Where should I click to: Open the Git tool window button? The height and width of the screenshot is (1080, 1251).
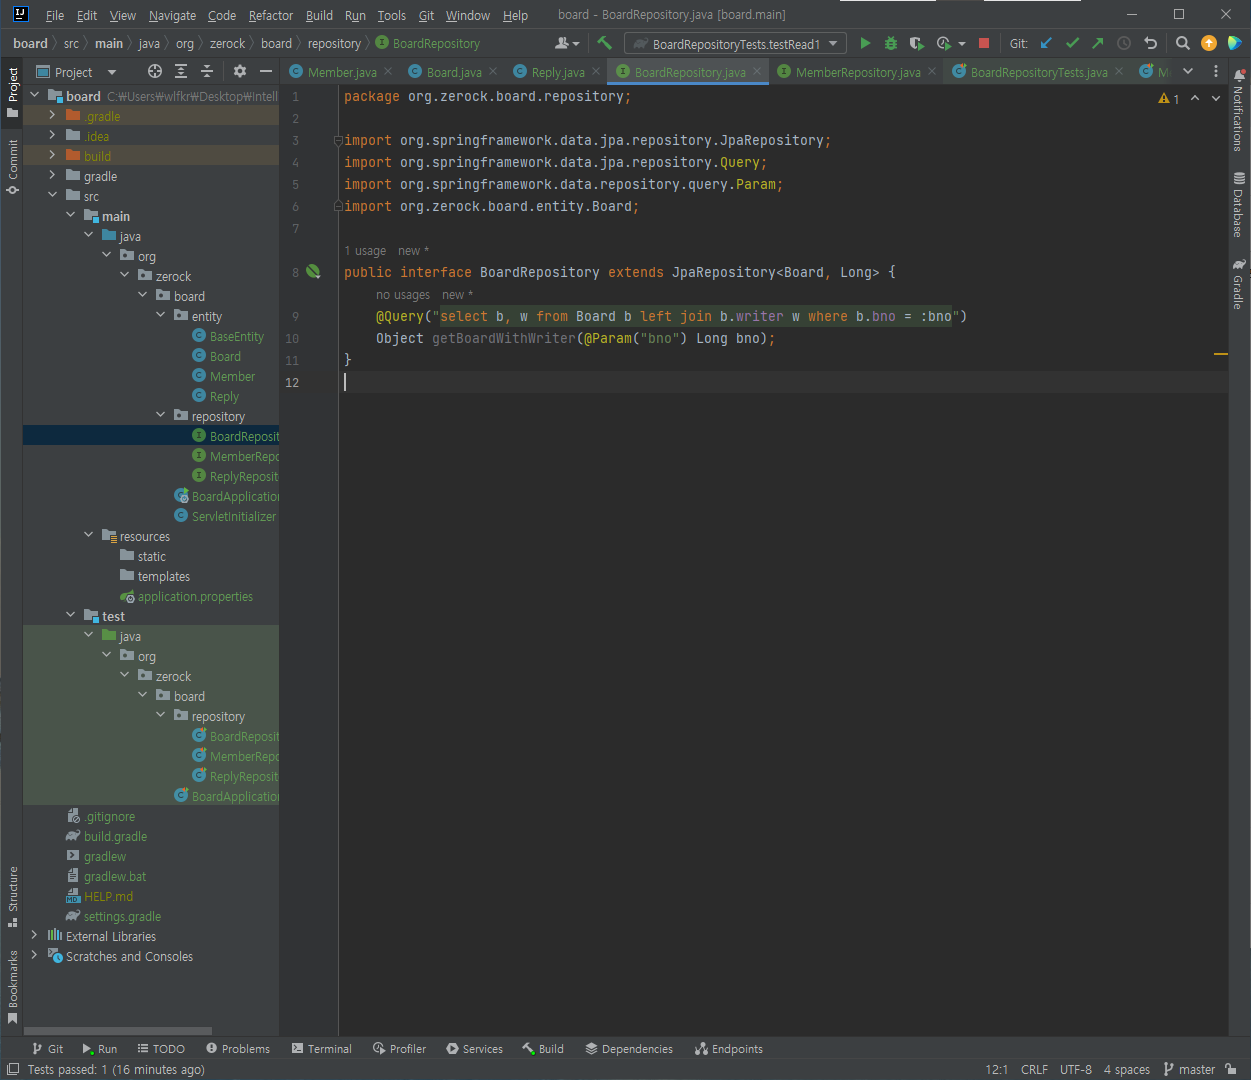(x=47, y=1049)
